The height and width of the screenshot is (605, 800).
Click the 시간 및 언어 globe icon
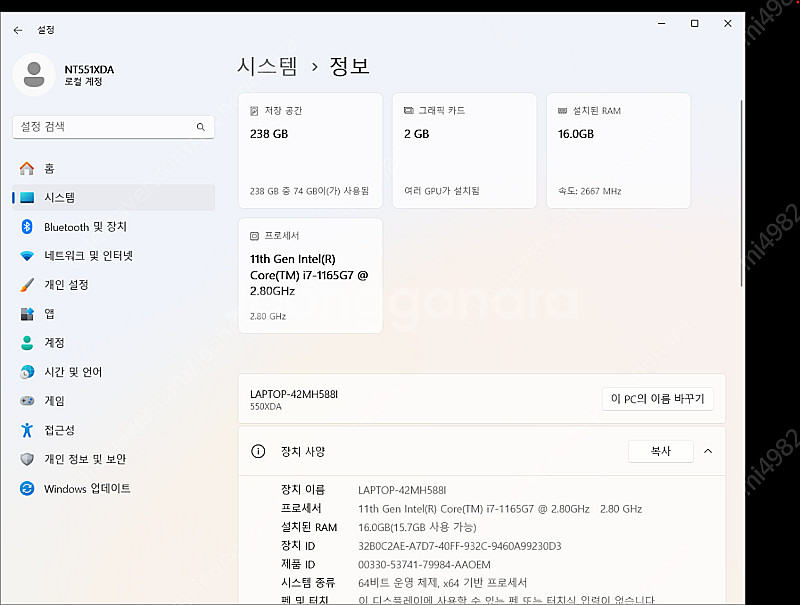coord(27,372)
